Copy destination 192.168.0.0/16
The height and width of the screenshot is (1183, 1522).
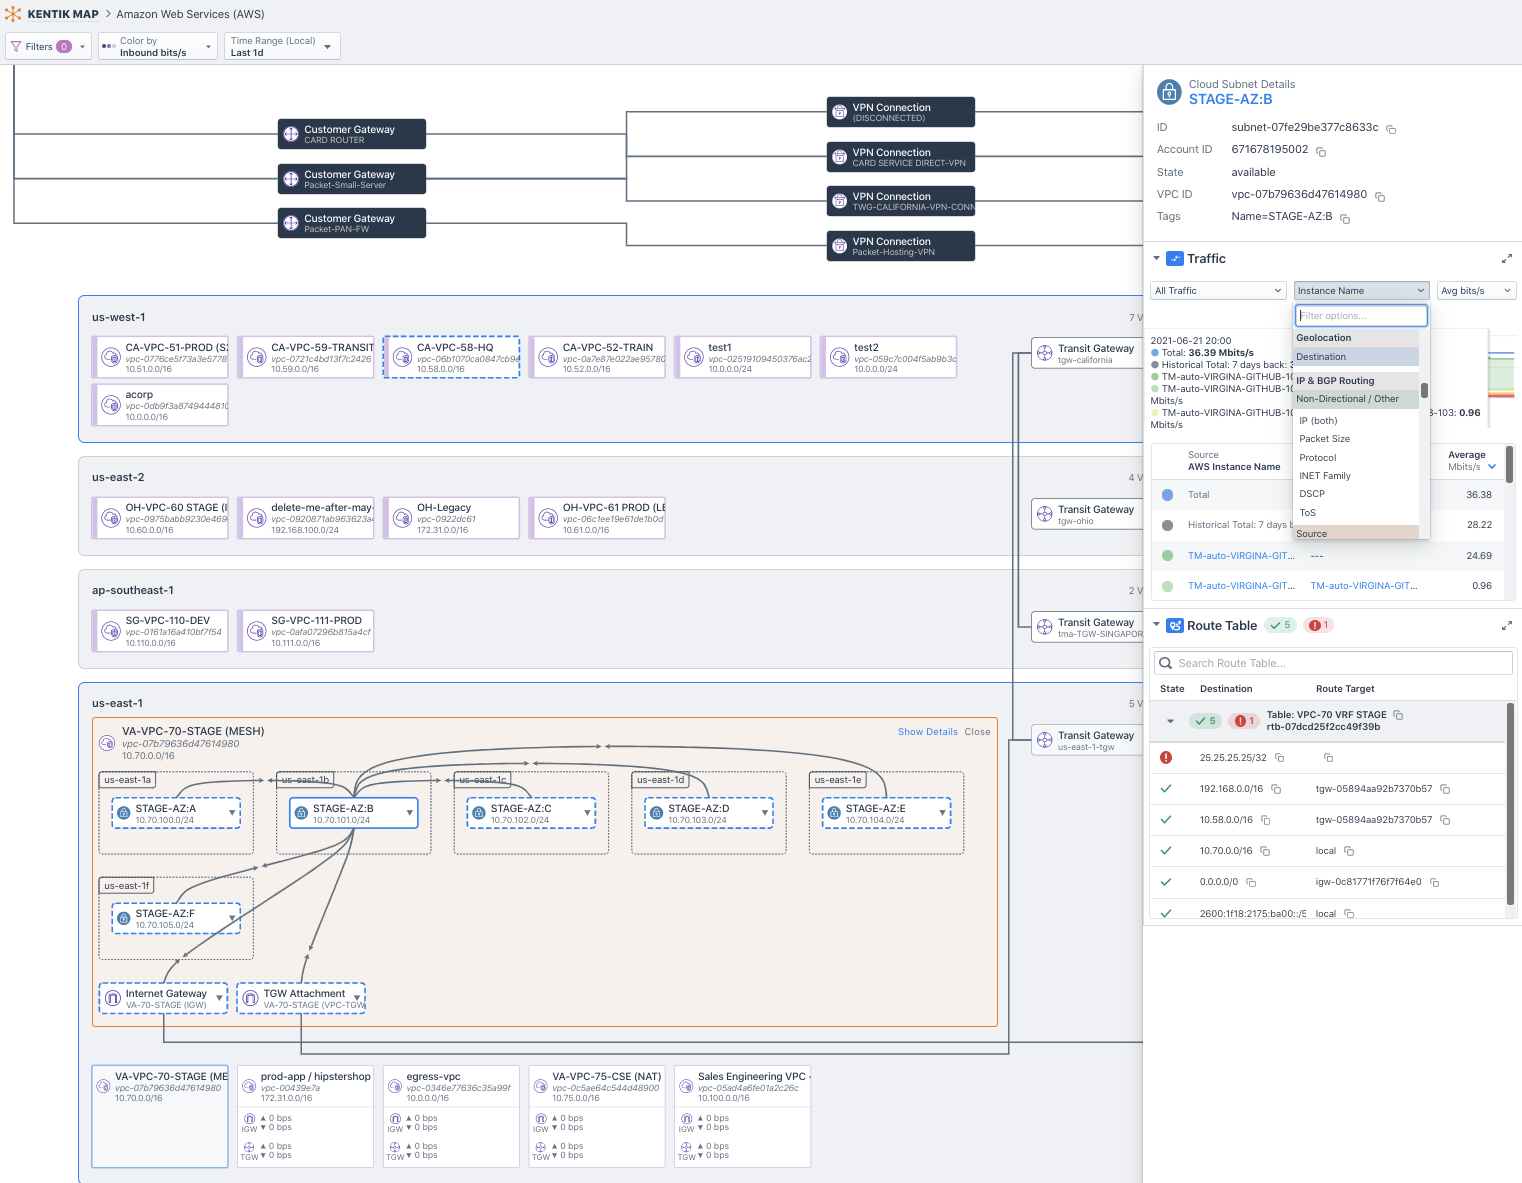(1276, 789)
